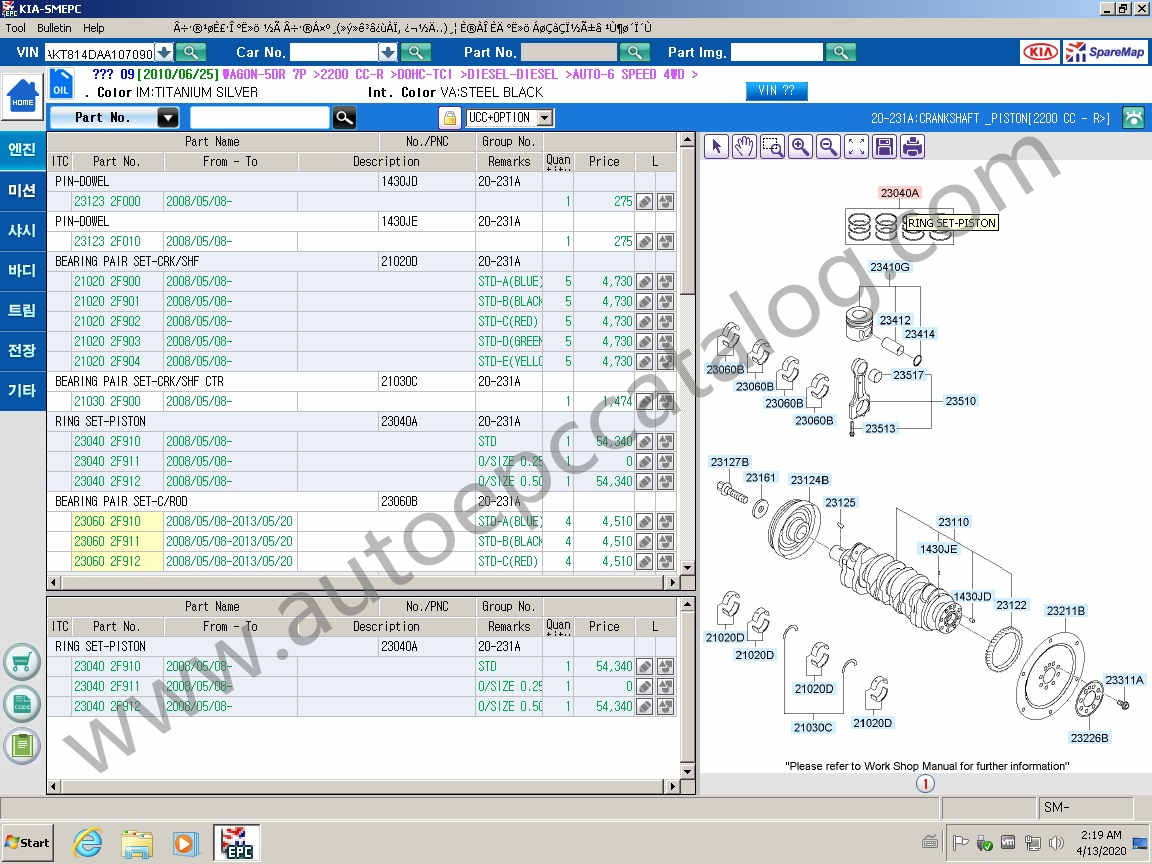Choose the zoom-to-region tool
Image resolution: width=1152 pixels, height=864 pixels.
pyautogui.click(x=772, y=147)
